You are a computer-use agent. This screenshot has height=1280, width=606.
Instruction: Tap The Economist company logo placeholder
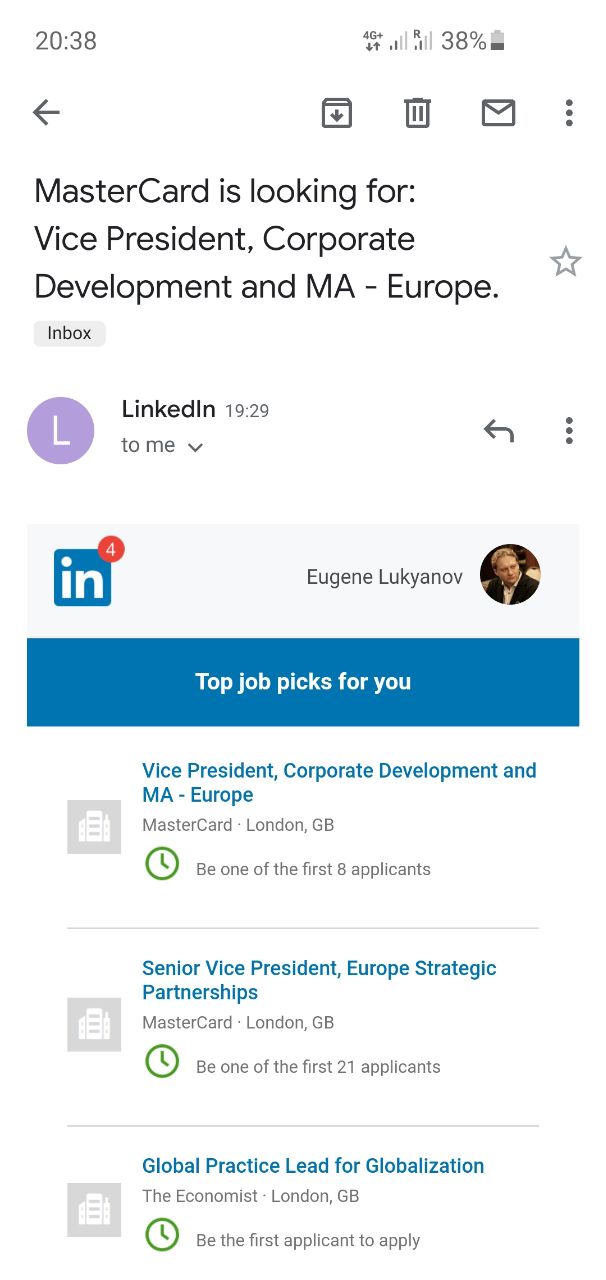[94, 1210]
